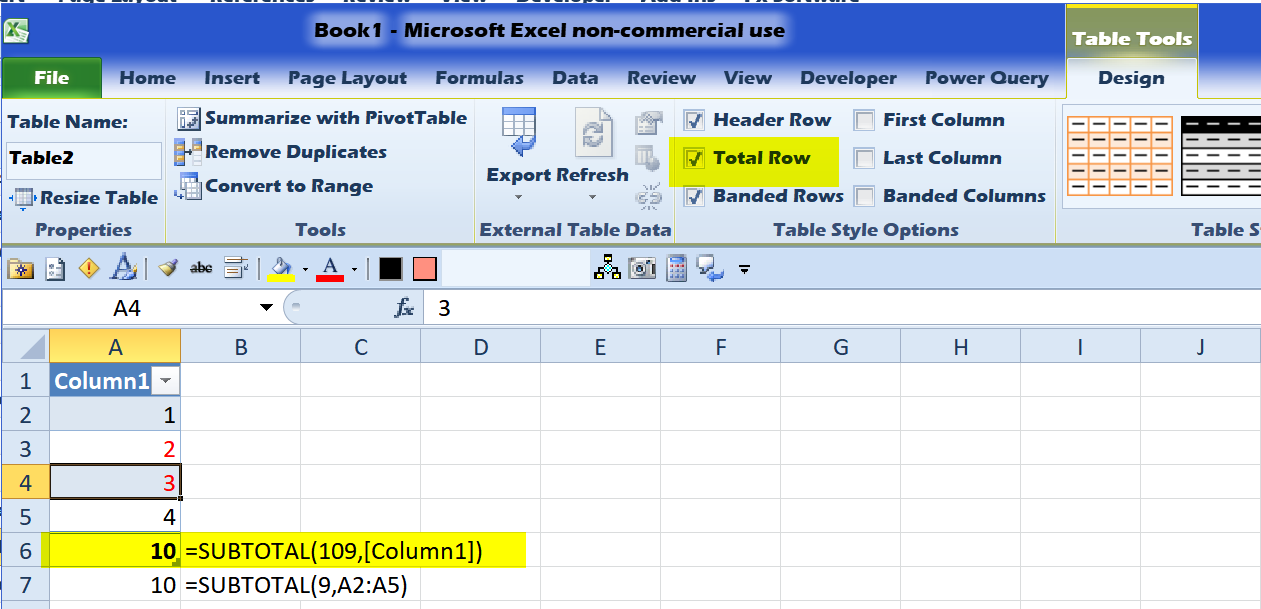Viewport: 1261px width, 609px height.
Task: Open the font color dropdown arrow
Action: point(354,269)
